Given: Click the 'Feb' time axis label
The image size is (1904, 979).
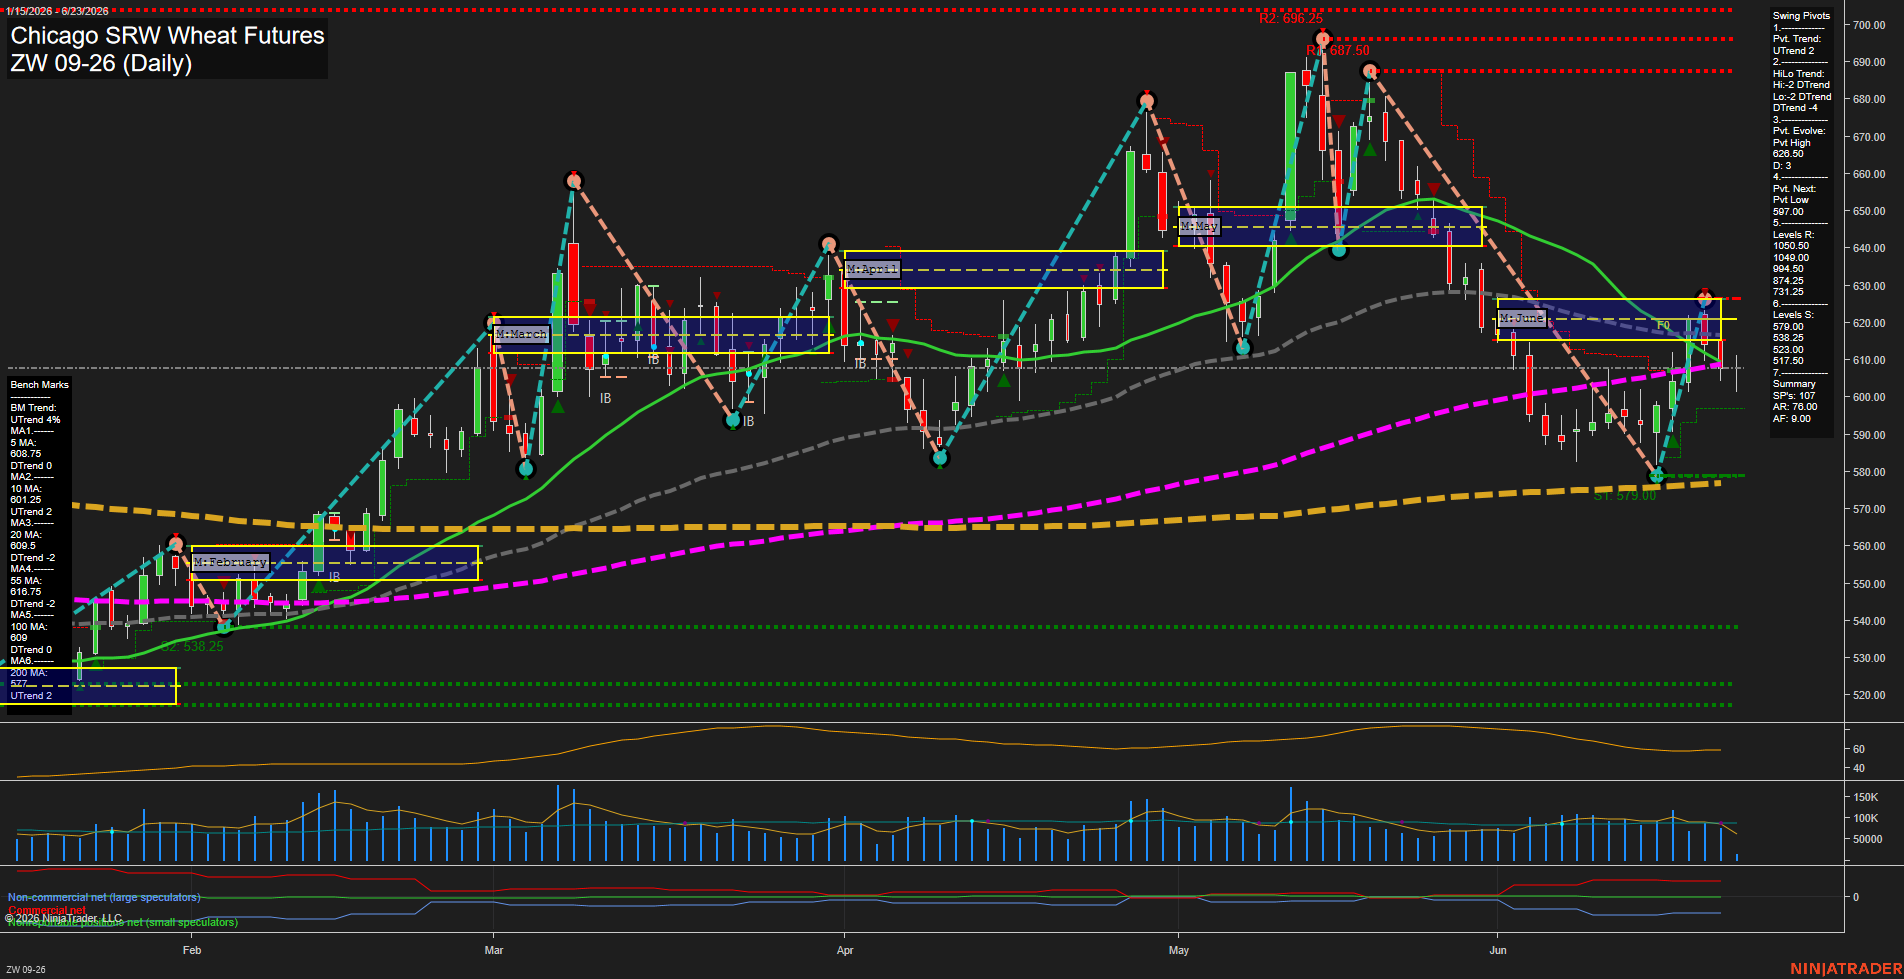Looking at the screenshot, I should [192, 950].
